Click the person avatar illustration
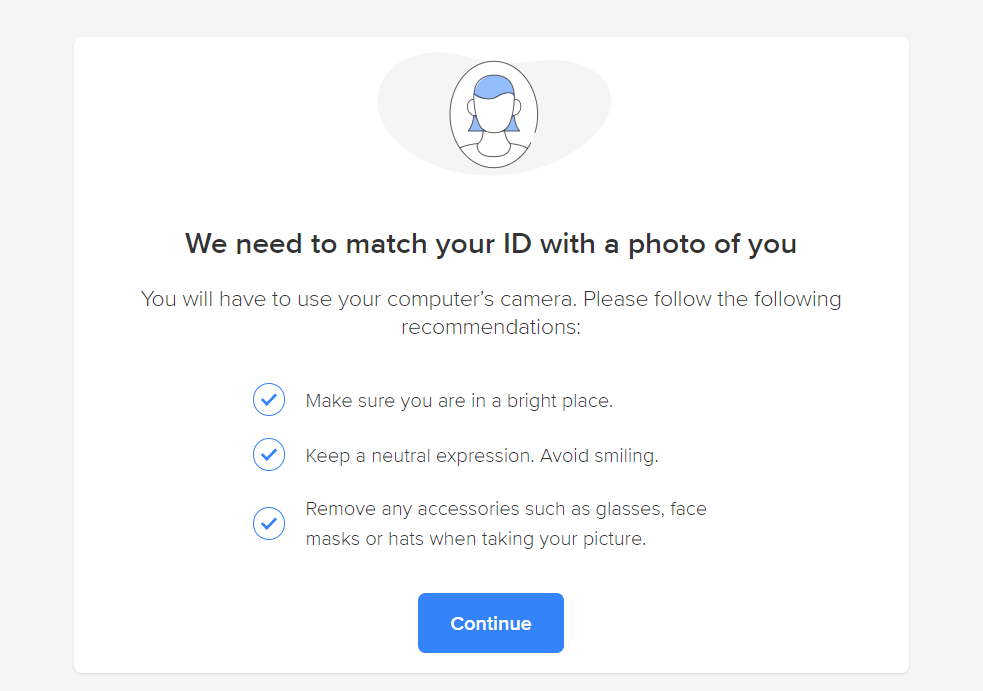The width and height of the screenshot is (983, 691). click(x=494, y=114)
